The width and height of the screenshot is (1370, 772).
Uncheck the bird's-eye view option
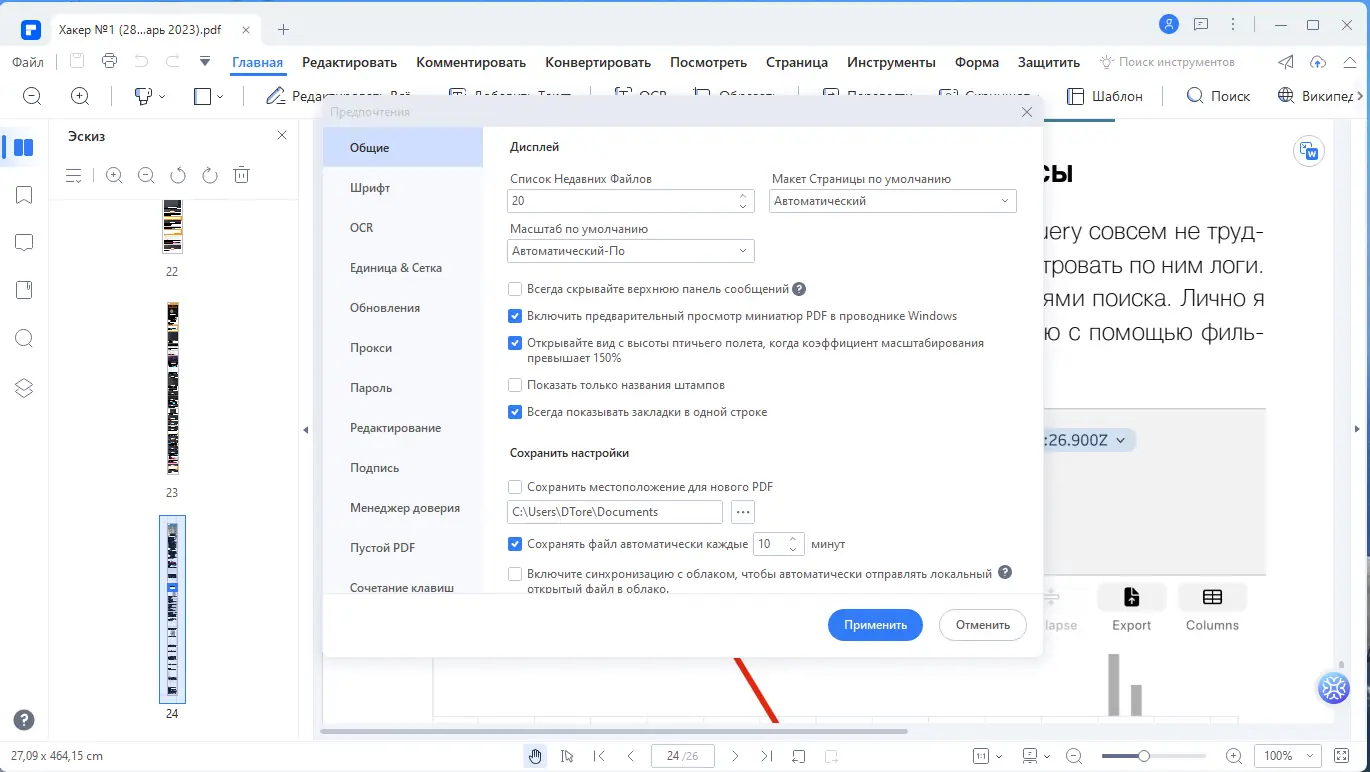coord(515,343)
